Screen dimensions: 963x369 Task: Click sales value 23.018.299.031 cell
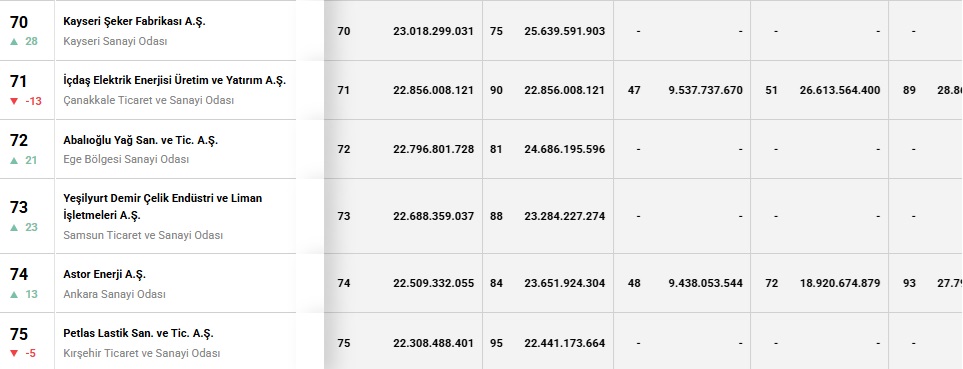[433, 31]
